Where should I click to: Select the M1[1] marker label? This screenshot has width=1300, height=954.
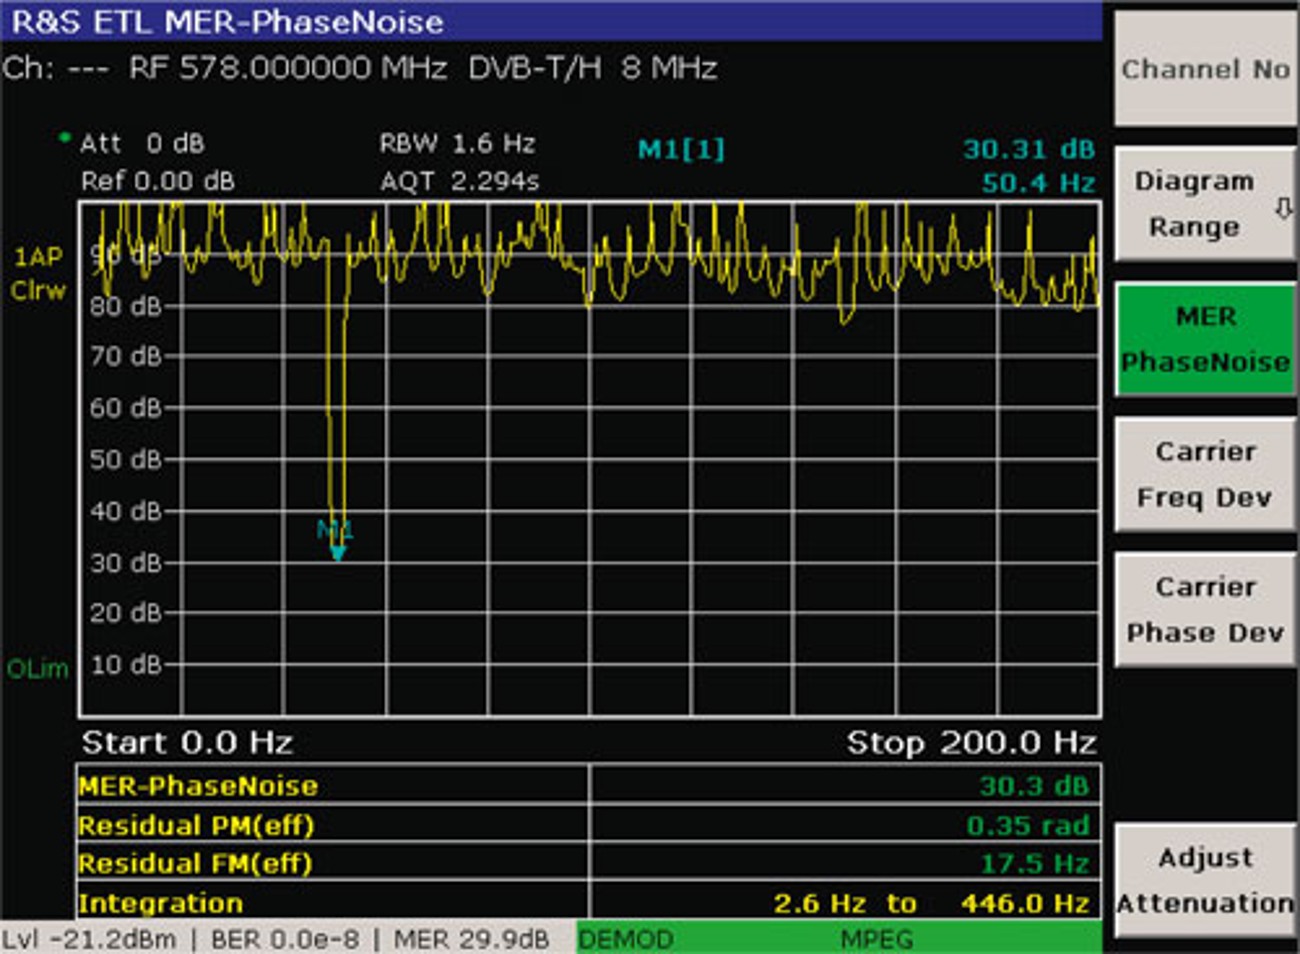(x=681, y=150)
